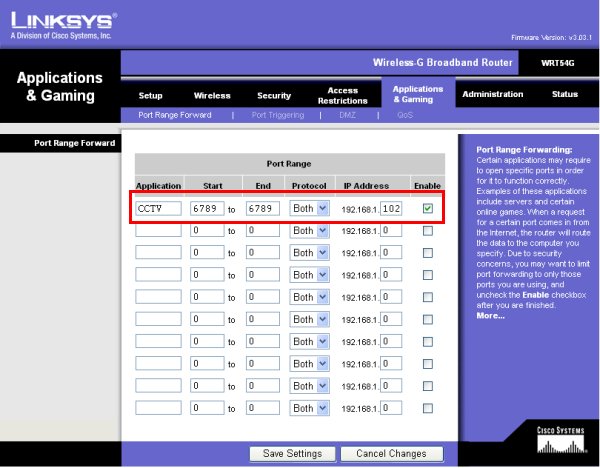This screenshot has height=468, width=600.
Task: Open the DMZ sub-tab
Action: tap(347, 115)
